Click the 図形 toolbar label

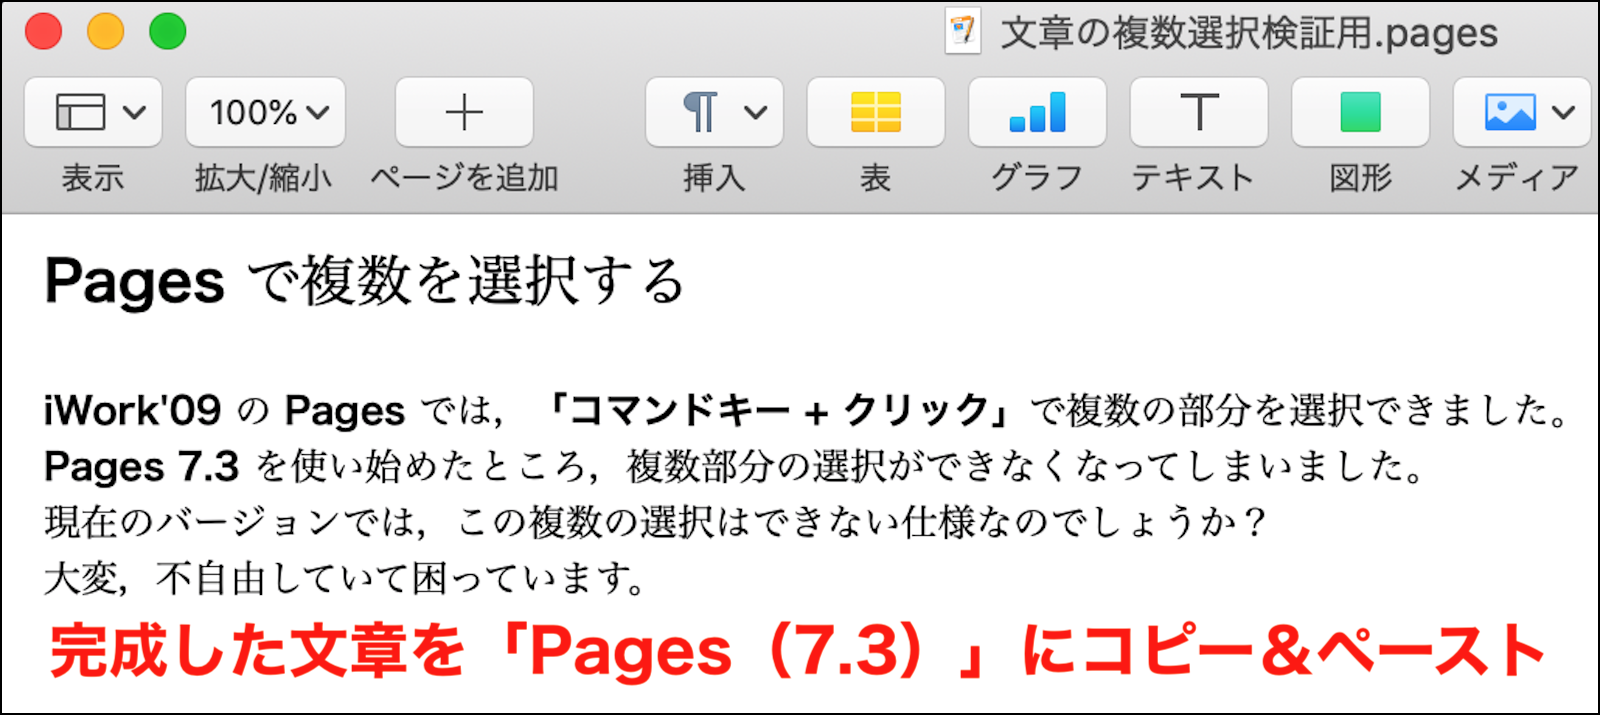click(1360, 178)
